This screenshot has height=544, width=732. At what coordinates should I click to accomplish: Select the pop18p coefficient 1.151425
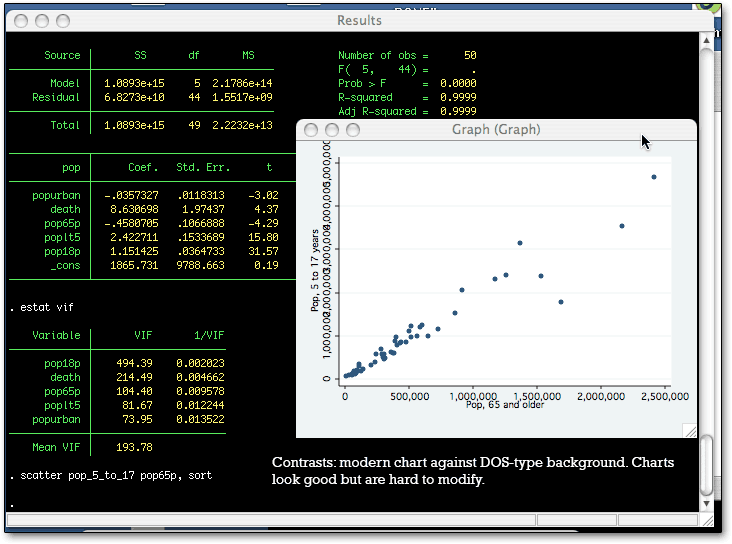coord(134,251)
